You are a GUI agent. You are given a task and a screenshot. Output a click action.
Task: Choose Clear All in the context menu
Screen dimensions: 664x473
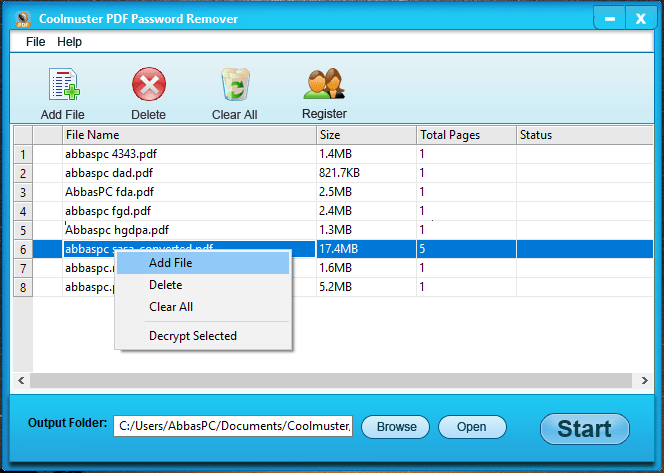point(203,307)
